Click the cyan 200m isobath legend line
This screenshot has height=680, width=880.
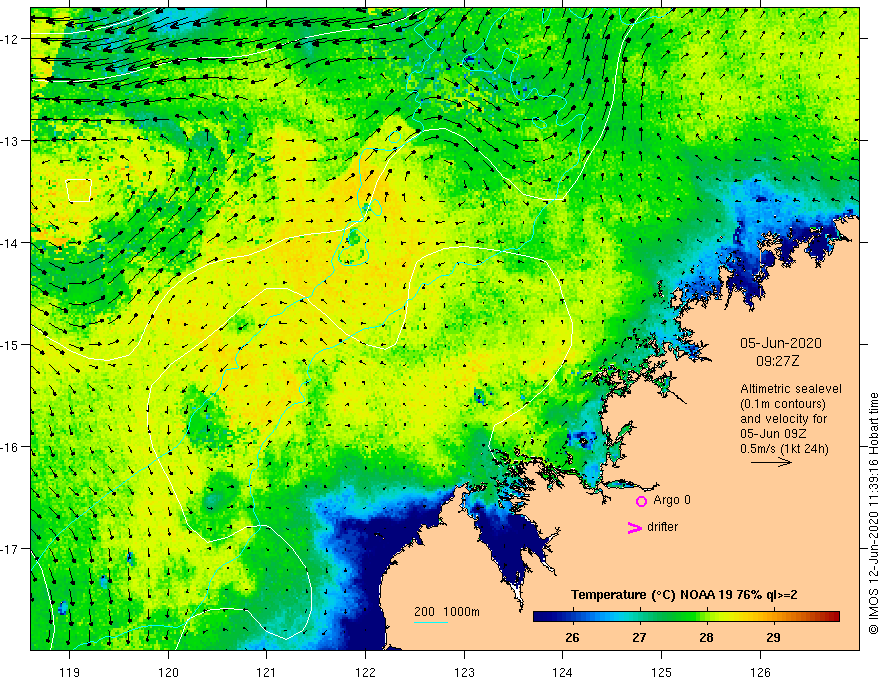(430, 622)
